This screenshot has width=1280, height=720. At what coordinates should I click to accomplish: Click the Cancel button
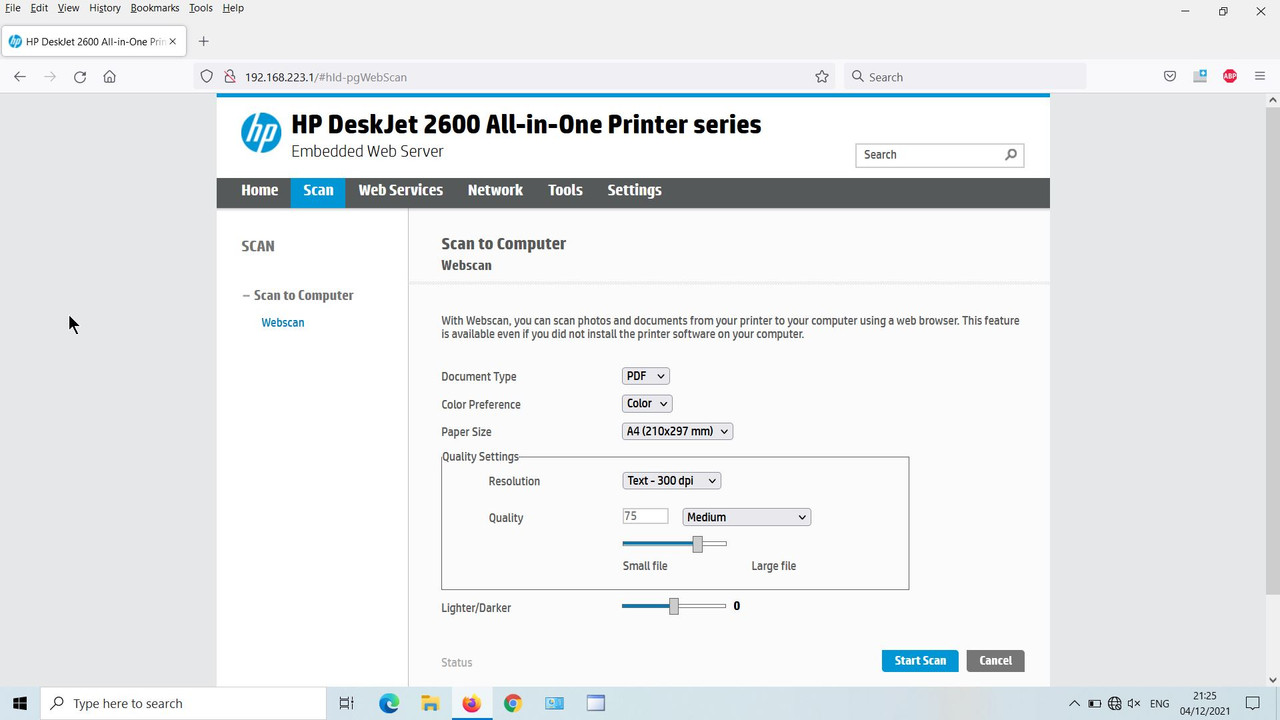tap(996, 661)
